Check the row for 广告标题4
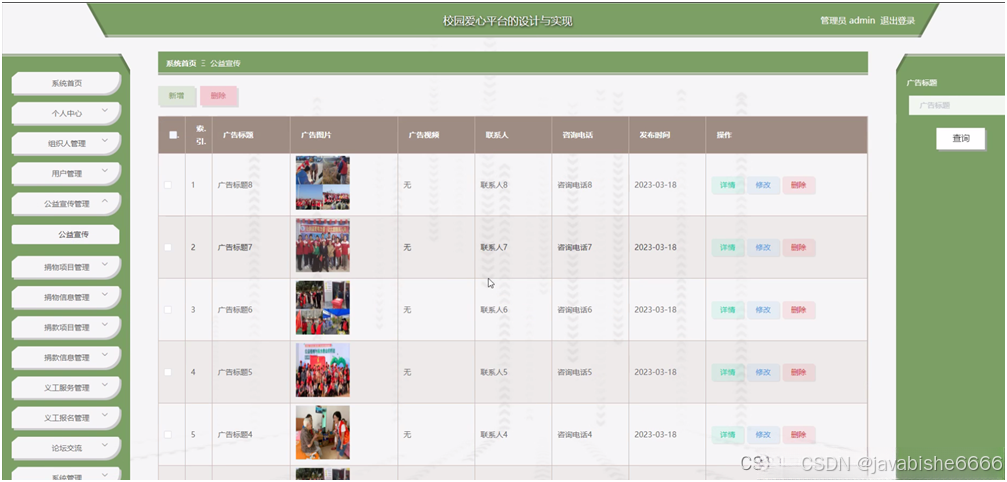This screenshot has height=482, width=1007. click(168, 435)
